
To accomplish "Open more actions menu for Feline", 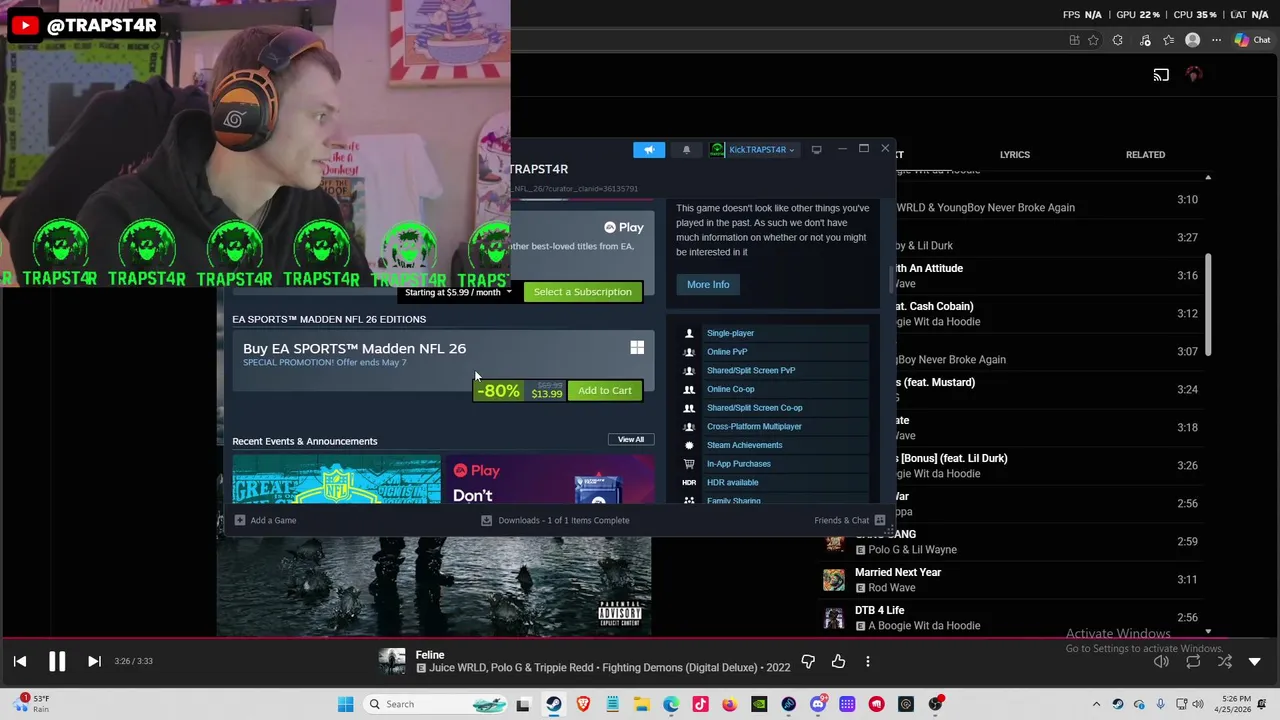I will pyautogui.click(x=868, y=661).
